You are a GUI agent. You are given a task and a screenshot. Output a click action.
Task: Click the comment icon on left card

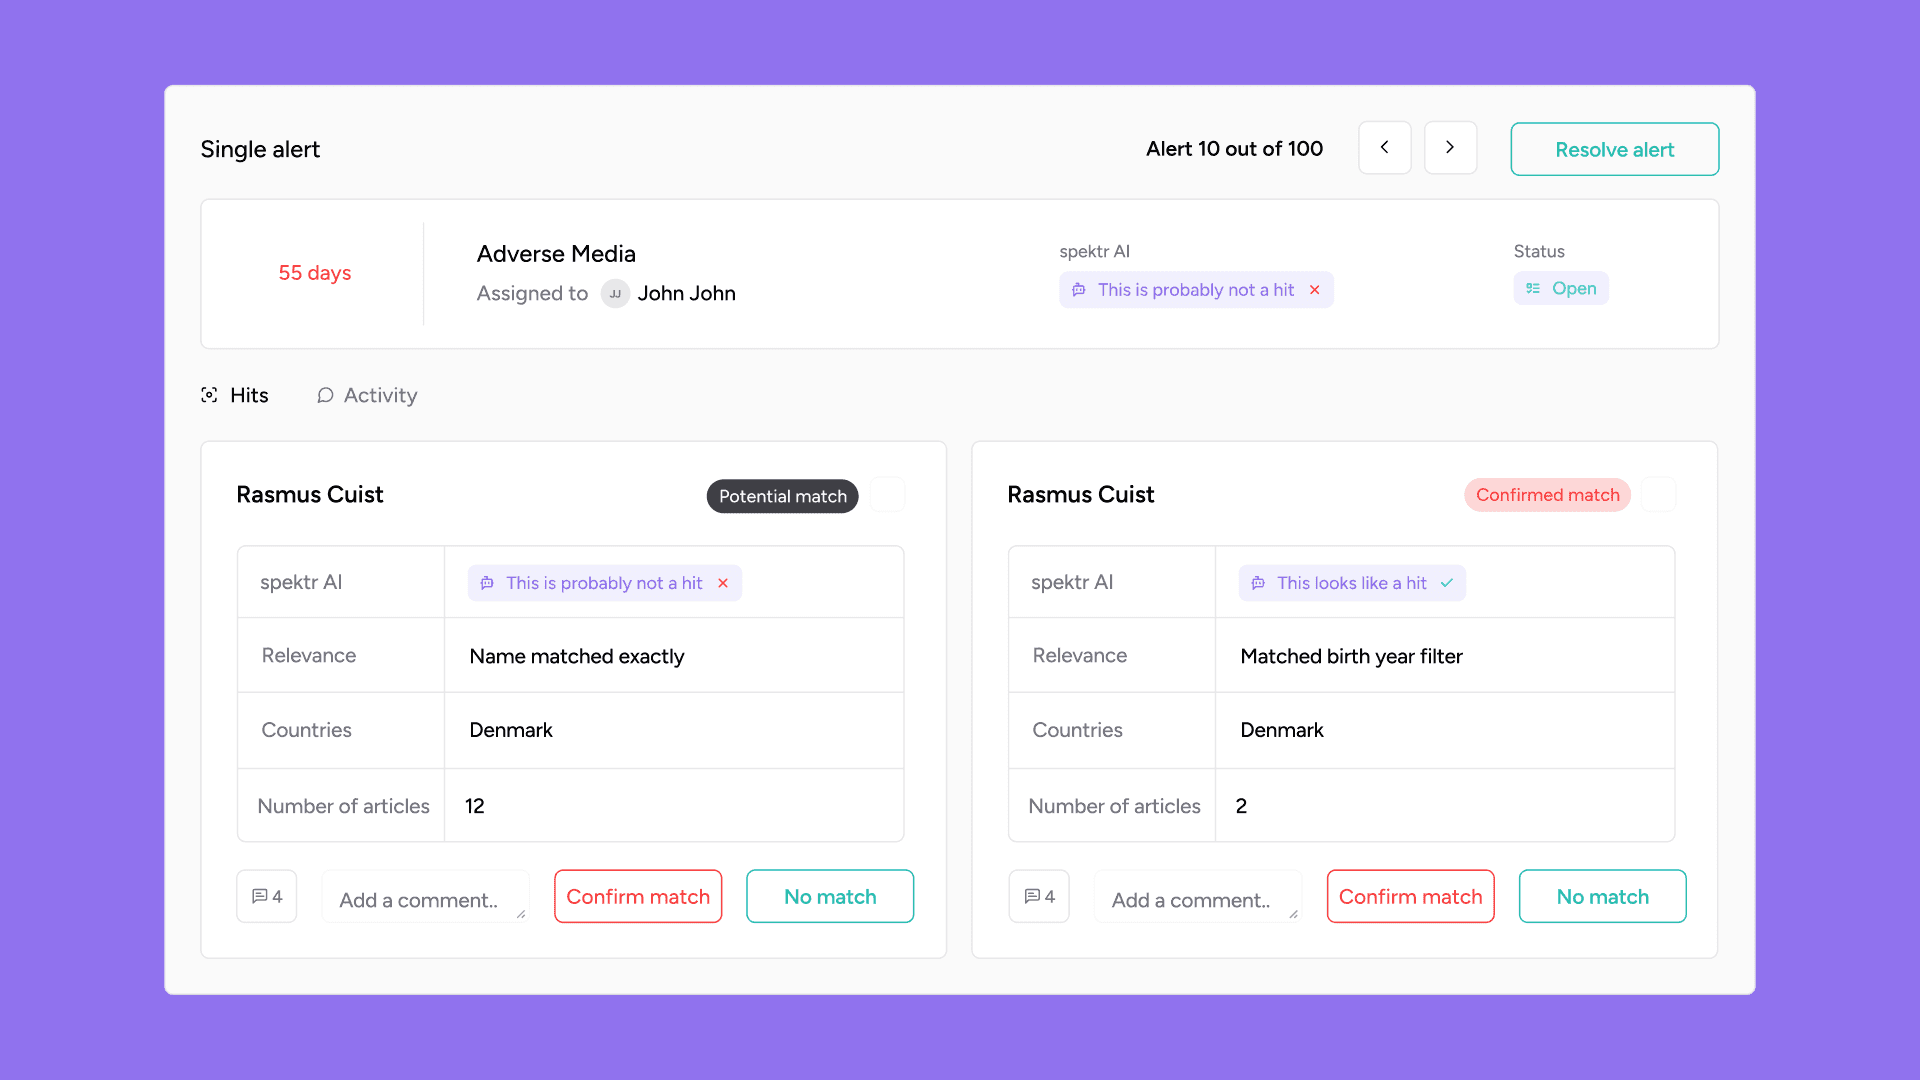coord(265,897)
